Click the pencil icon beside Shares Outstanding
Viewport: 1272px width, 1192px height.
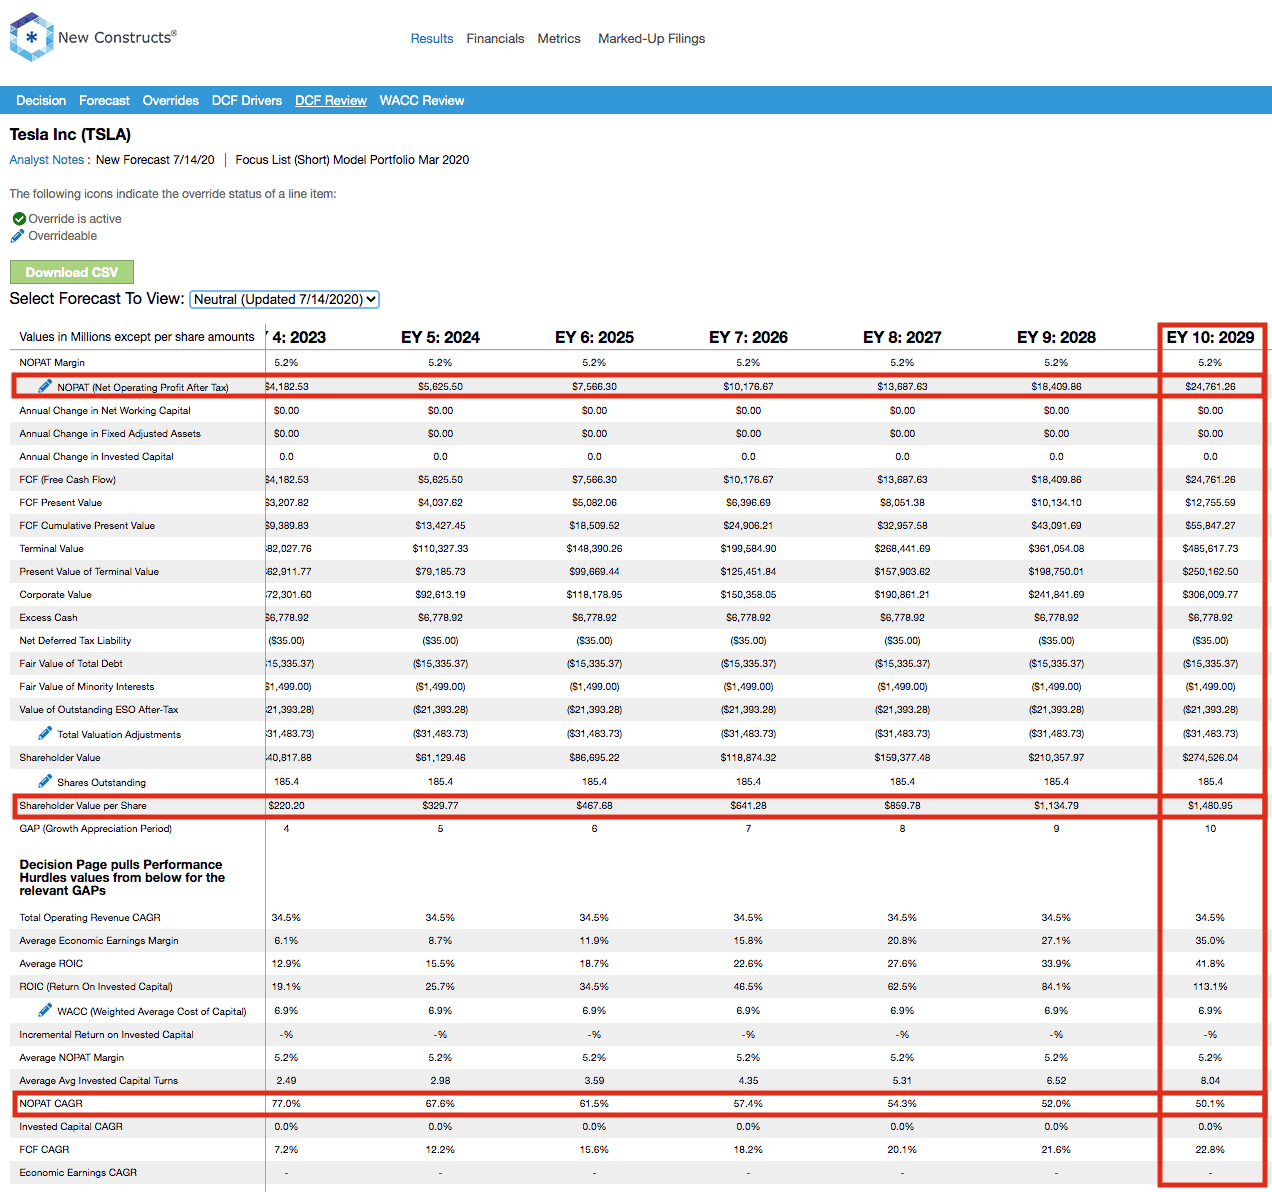45,781
